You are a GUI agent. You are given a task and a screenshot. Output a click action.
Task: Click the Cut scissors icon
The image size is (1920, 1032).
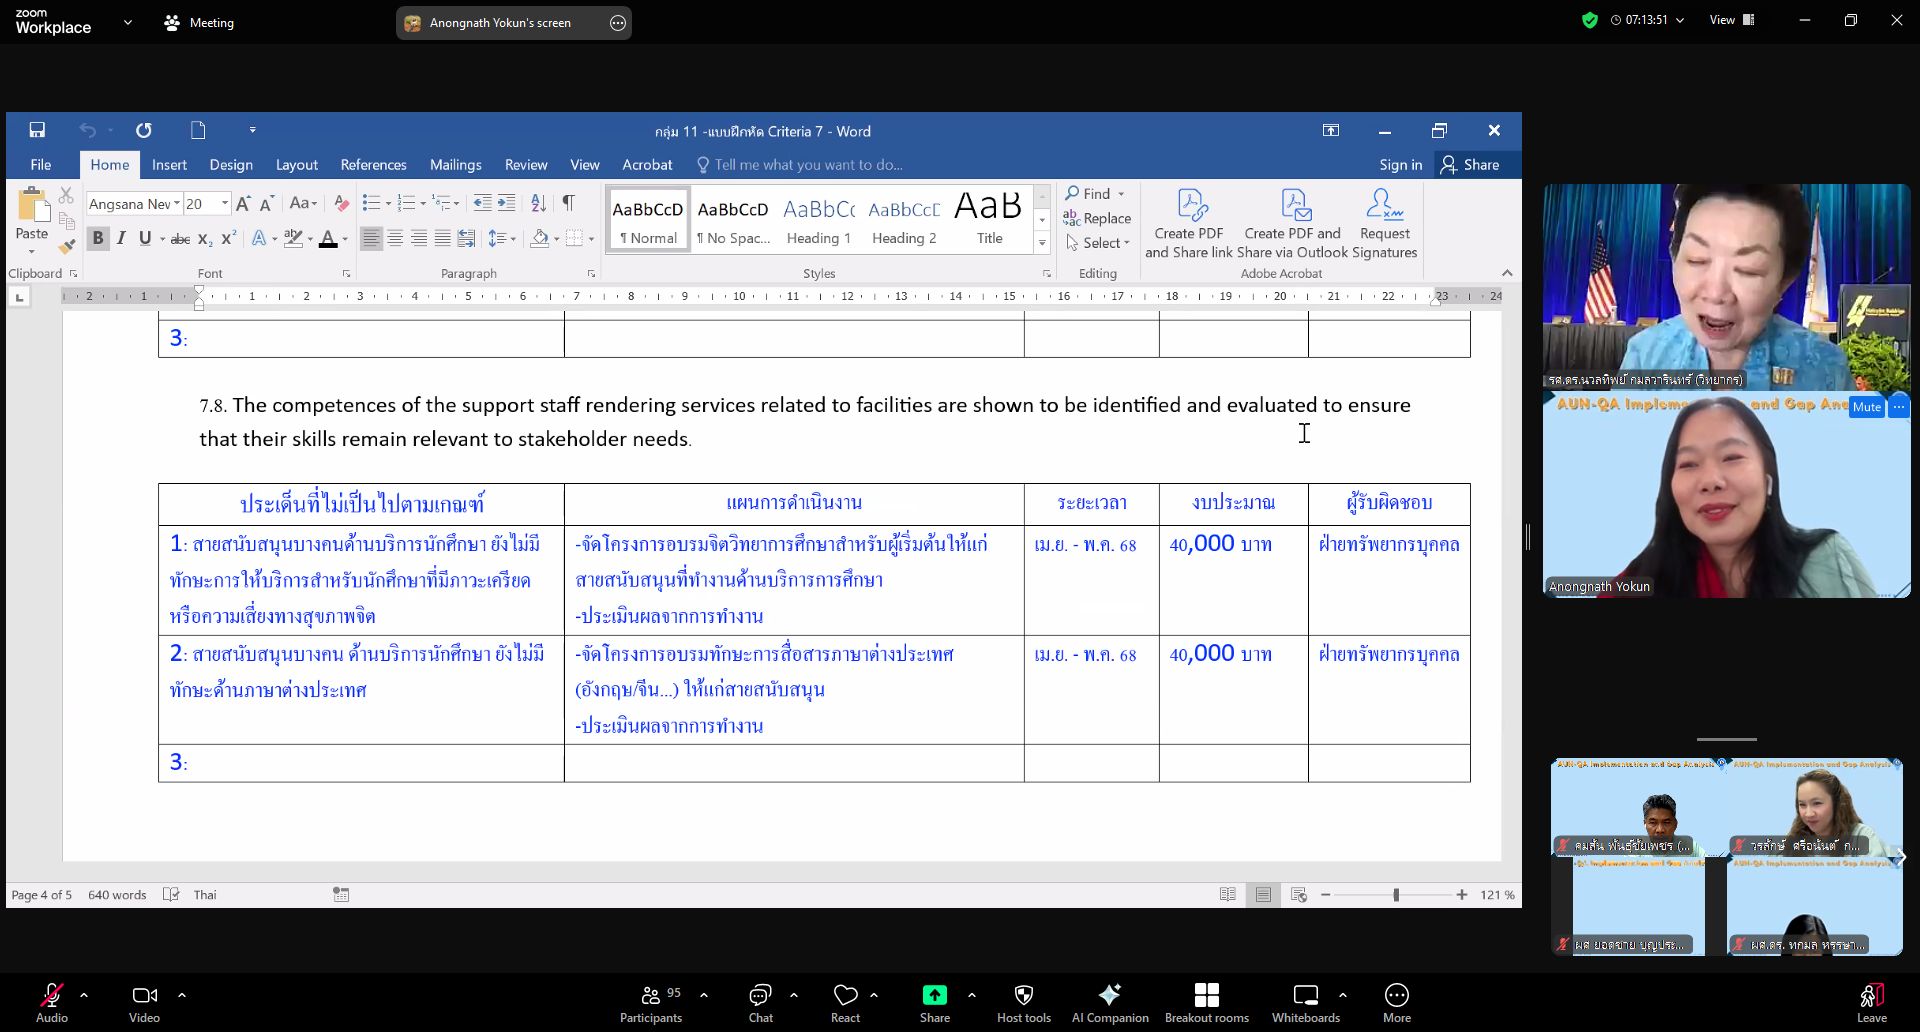(67, 195)
